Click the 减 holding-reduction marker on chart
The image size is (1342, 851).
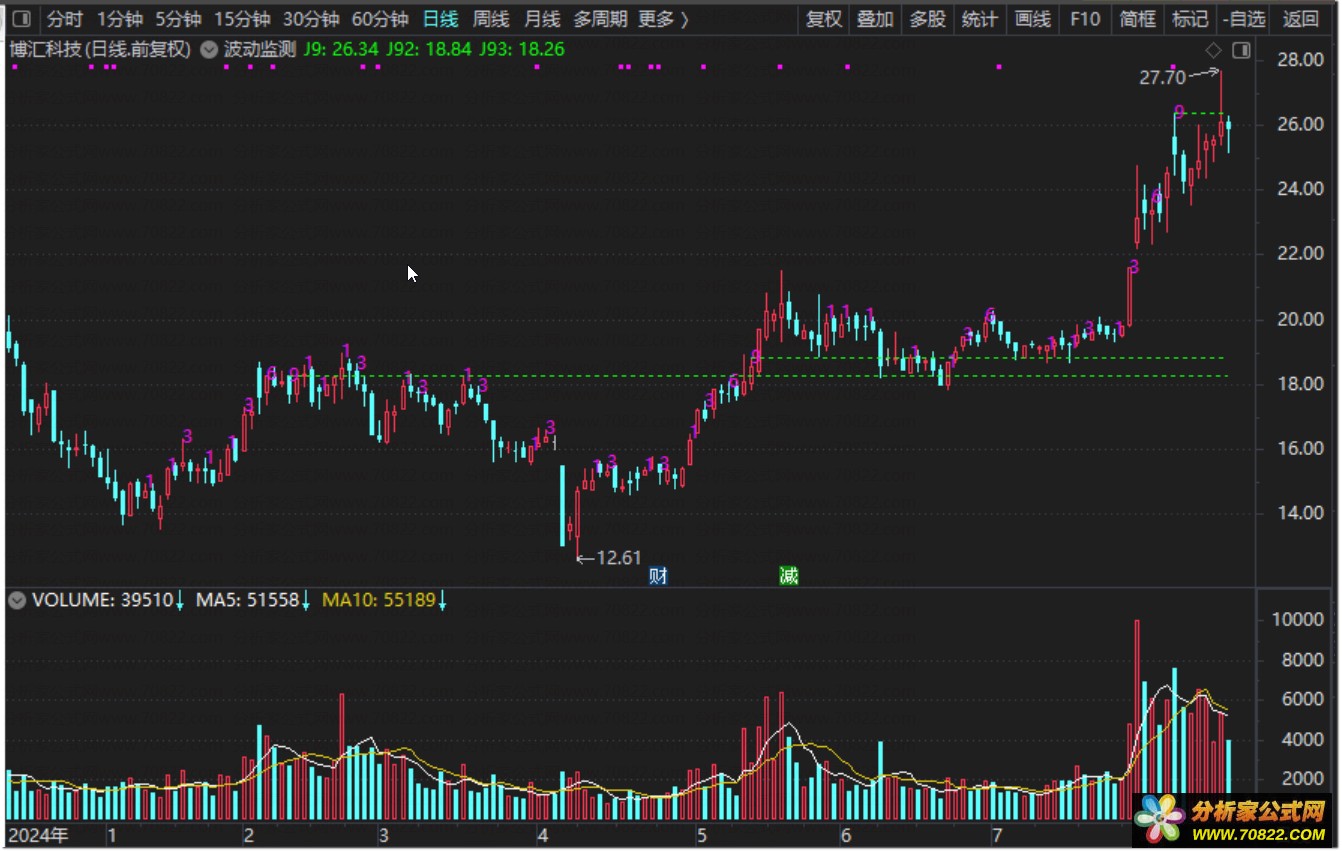coord(789,576)
